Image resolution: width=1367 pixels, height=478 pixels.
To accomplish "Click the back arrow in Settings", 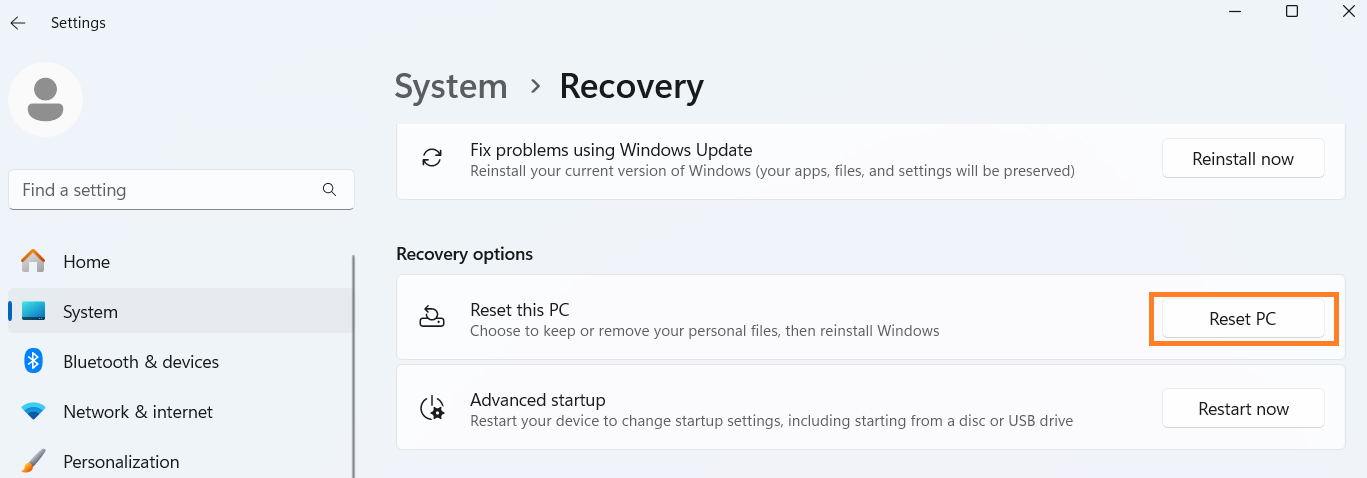I will pyautogui.click(x=18, y=23).
